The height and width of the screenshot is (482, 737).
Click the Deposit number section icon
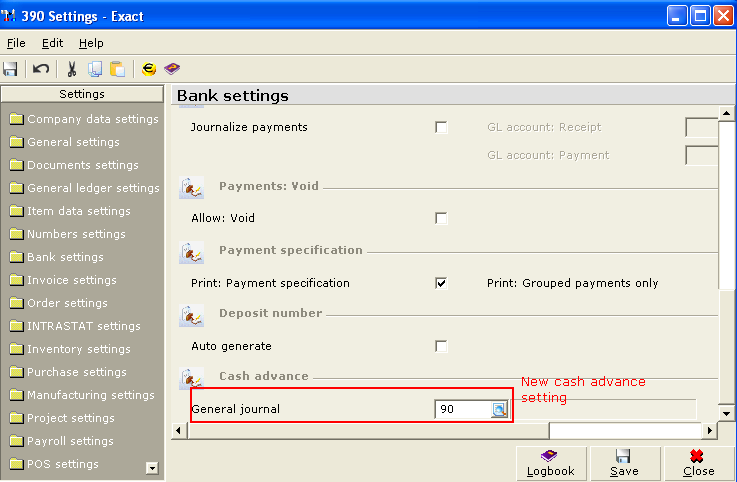click(191, 315)
